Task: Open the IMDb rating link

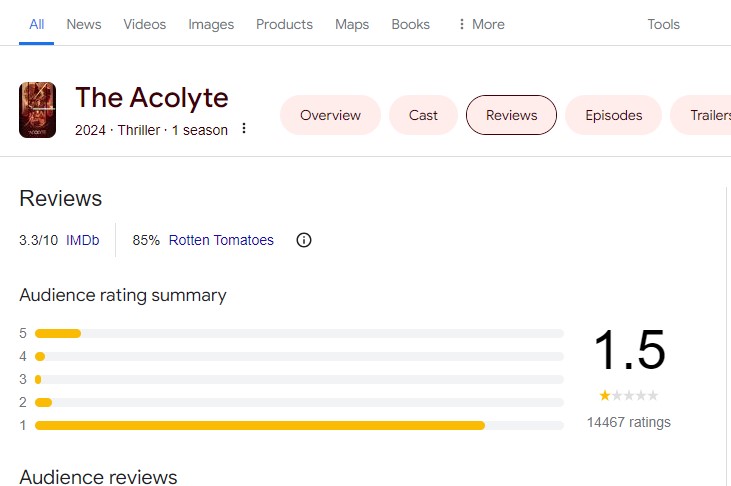Action: (82, 240)
